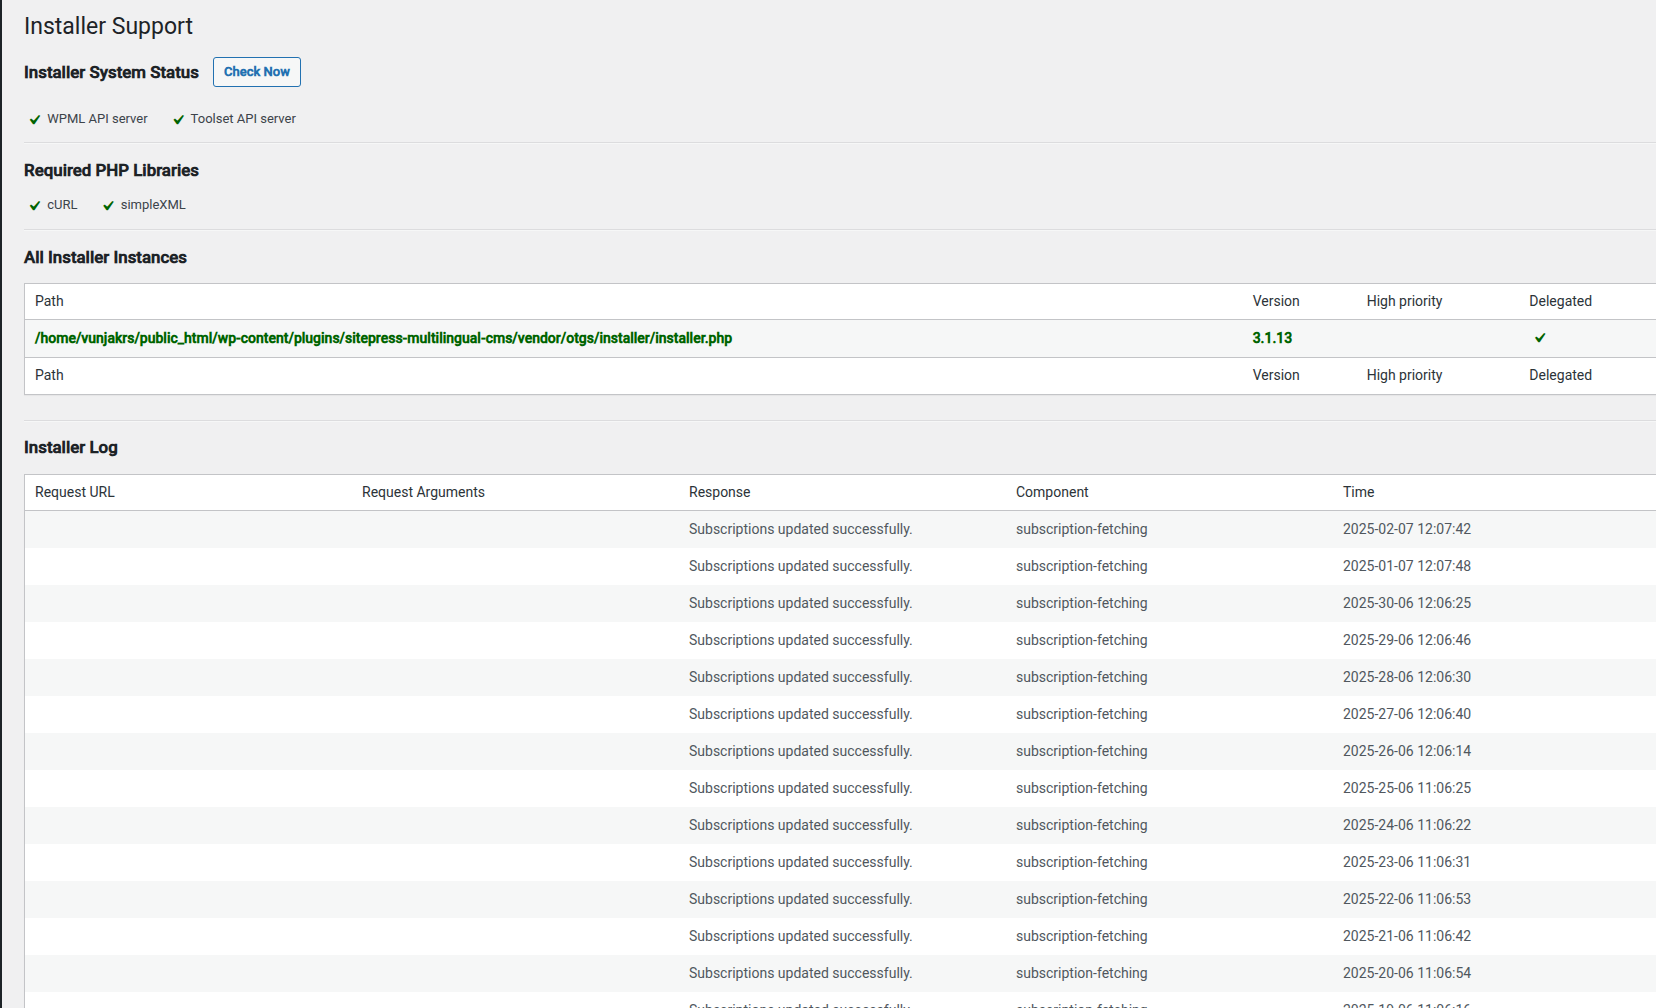Click the top Version column header
1656x1008 pixels.
pos(1276,301)
